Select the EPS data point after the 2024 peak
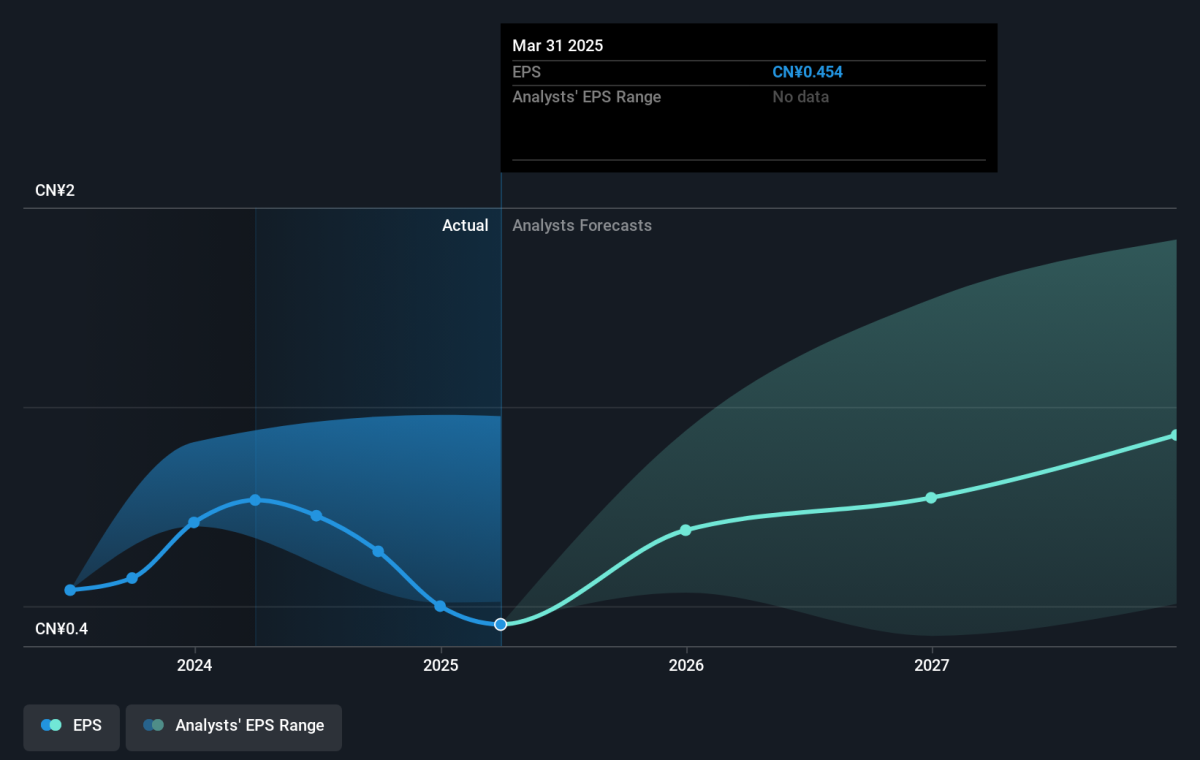Screen dimensions: 1200x760 tap(316, 516)
